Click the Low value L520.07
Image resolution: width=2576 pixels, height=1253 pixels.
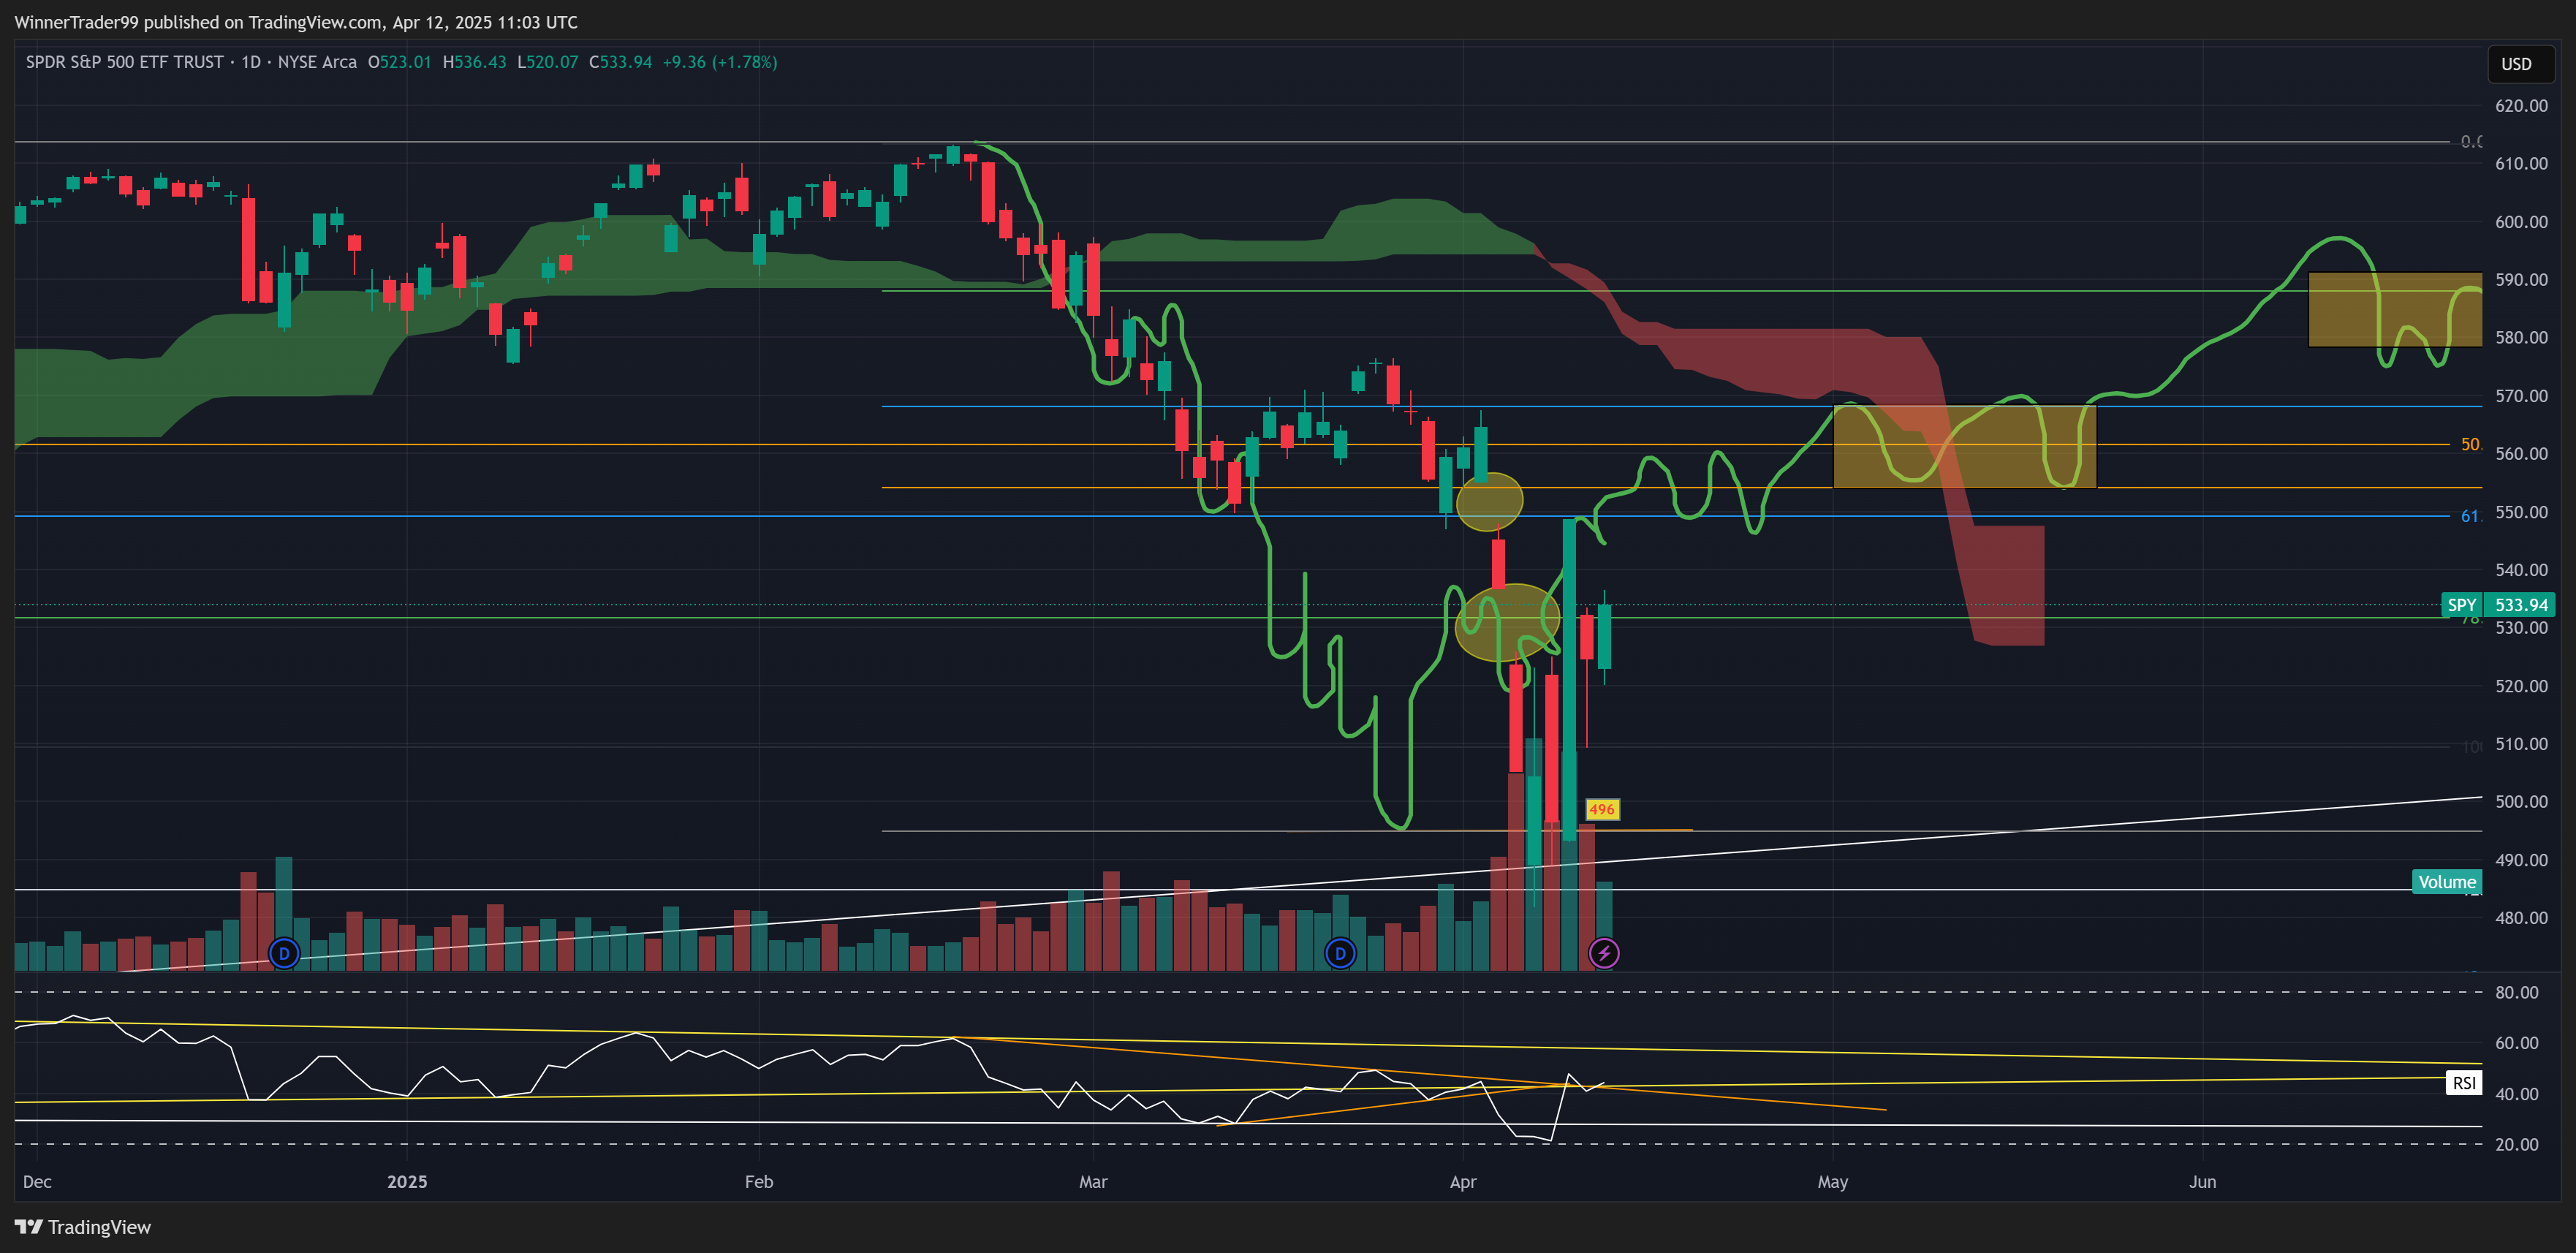[548, 62]
